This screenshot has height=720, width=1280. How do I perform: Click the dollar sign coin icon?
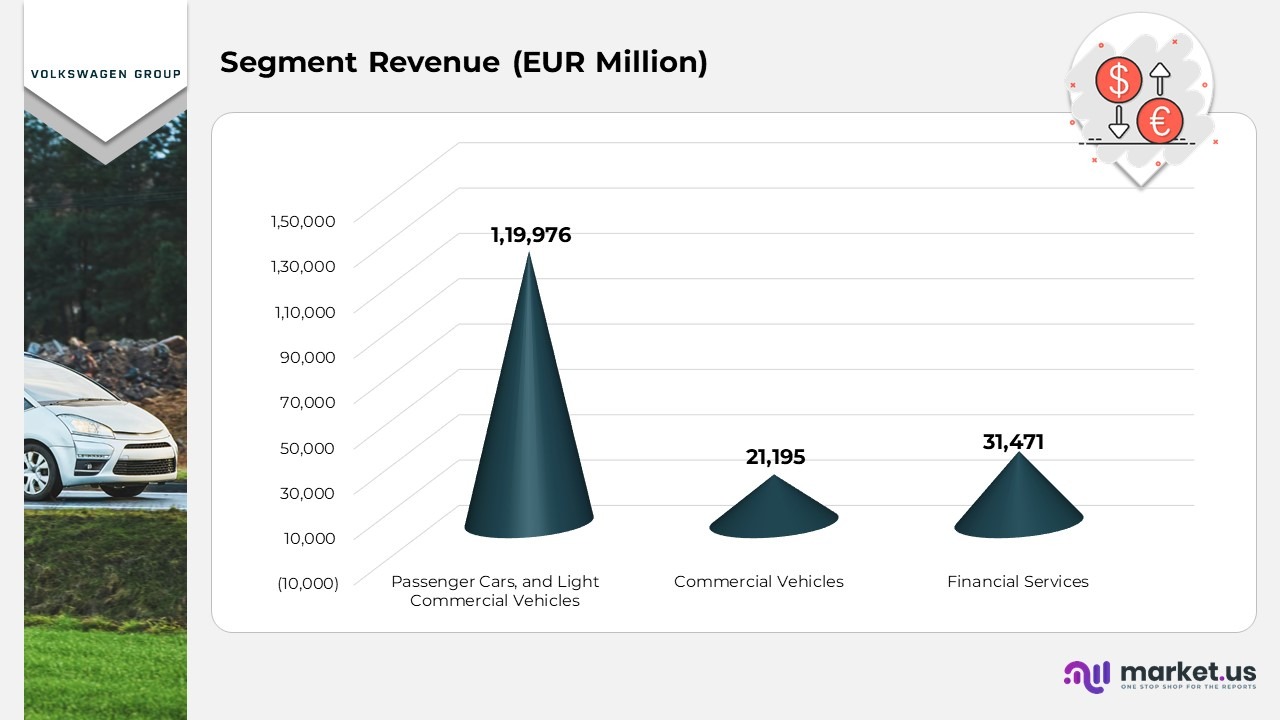[x=1118, y=81]
